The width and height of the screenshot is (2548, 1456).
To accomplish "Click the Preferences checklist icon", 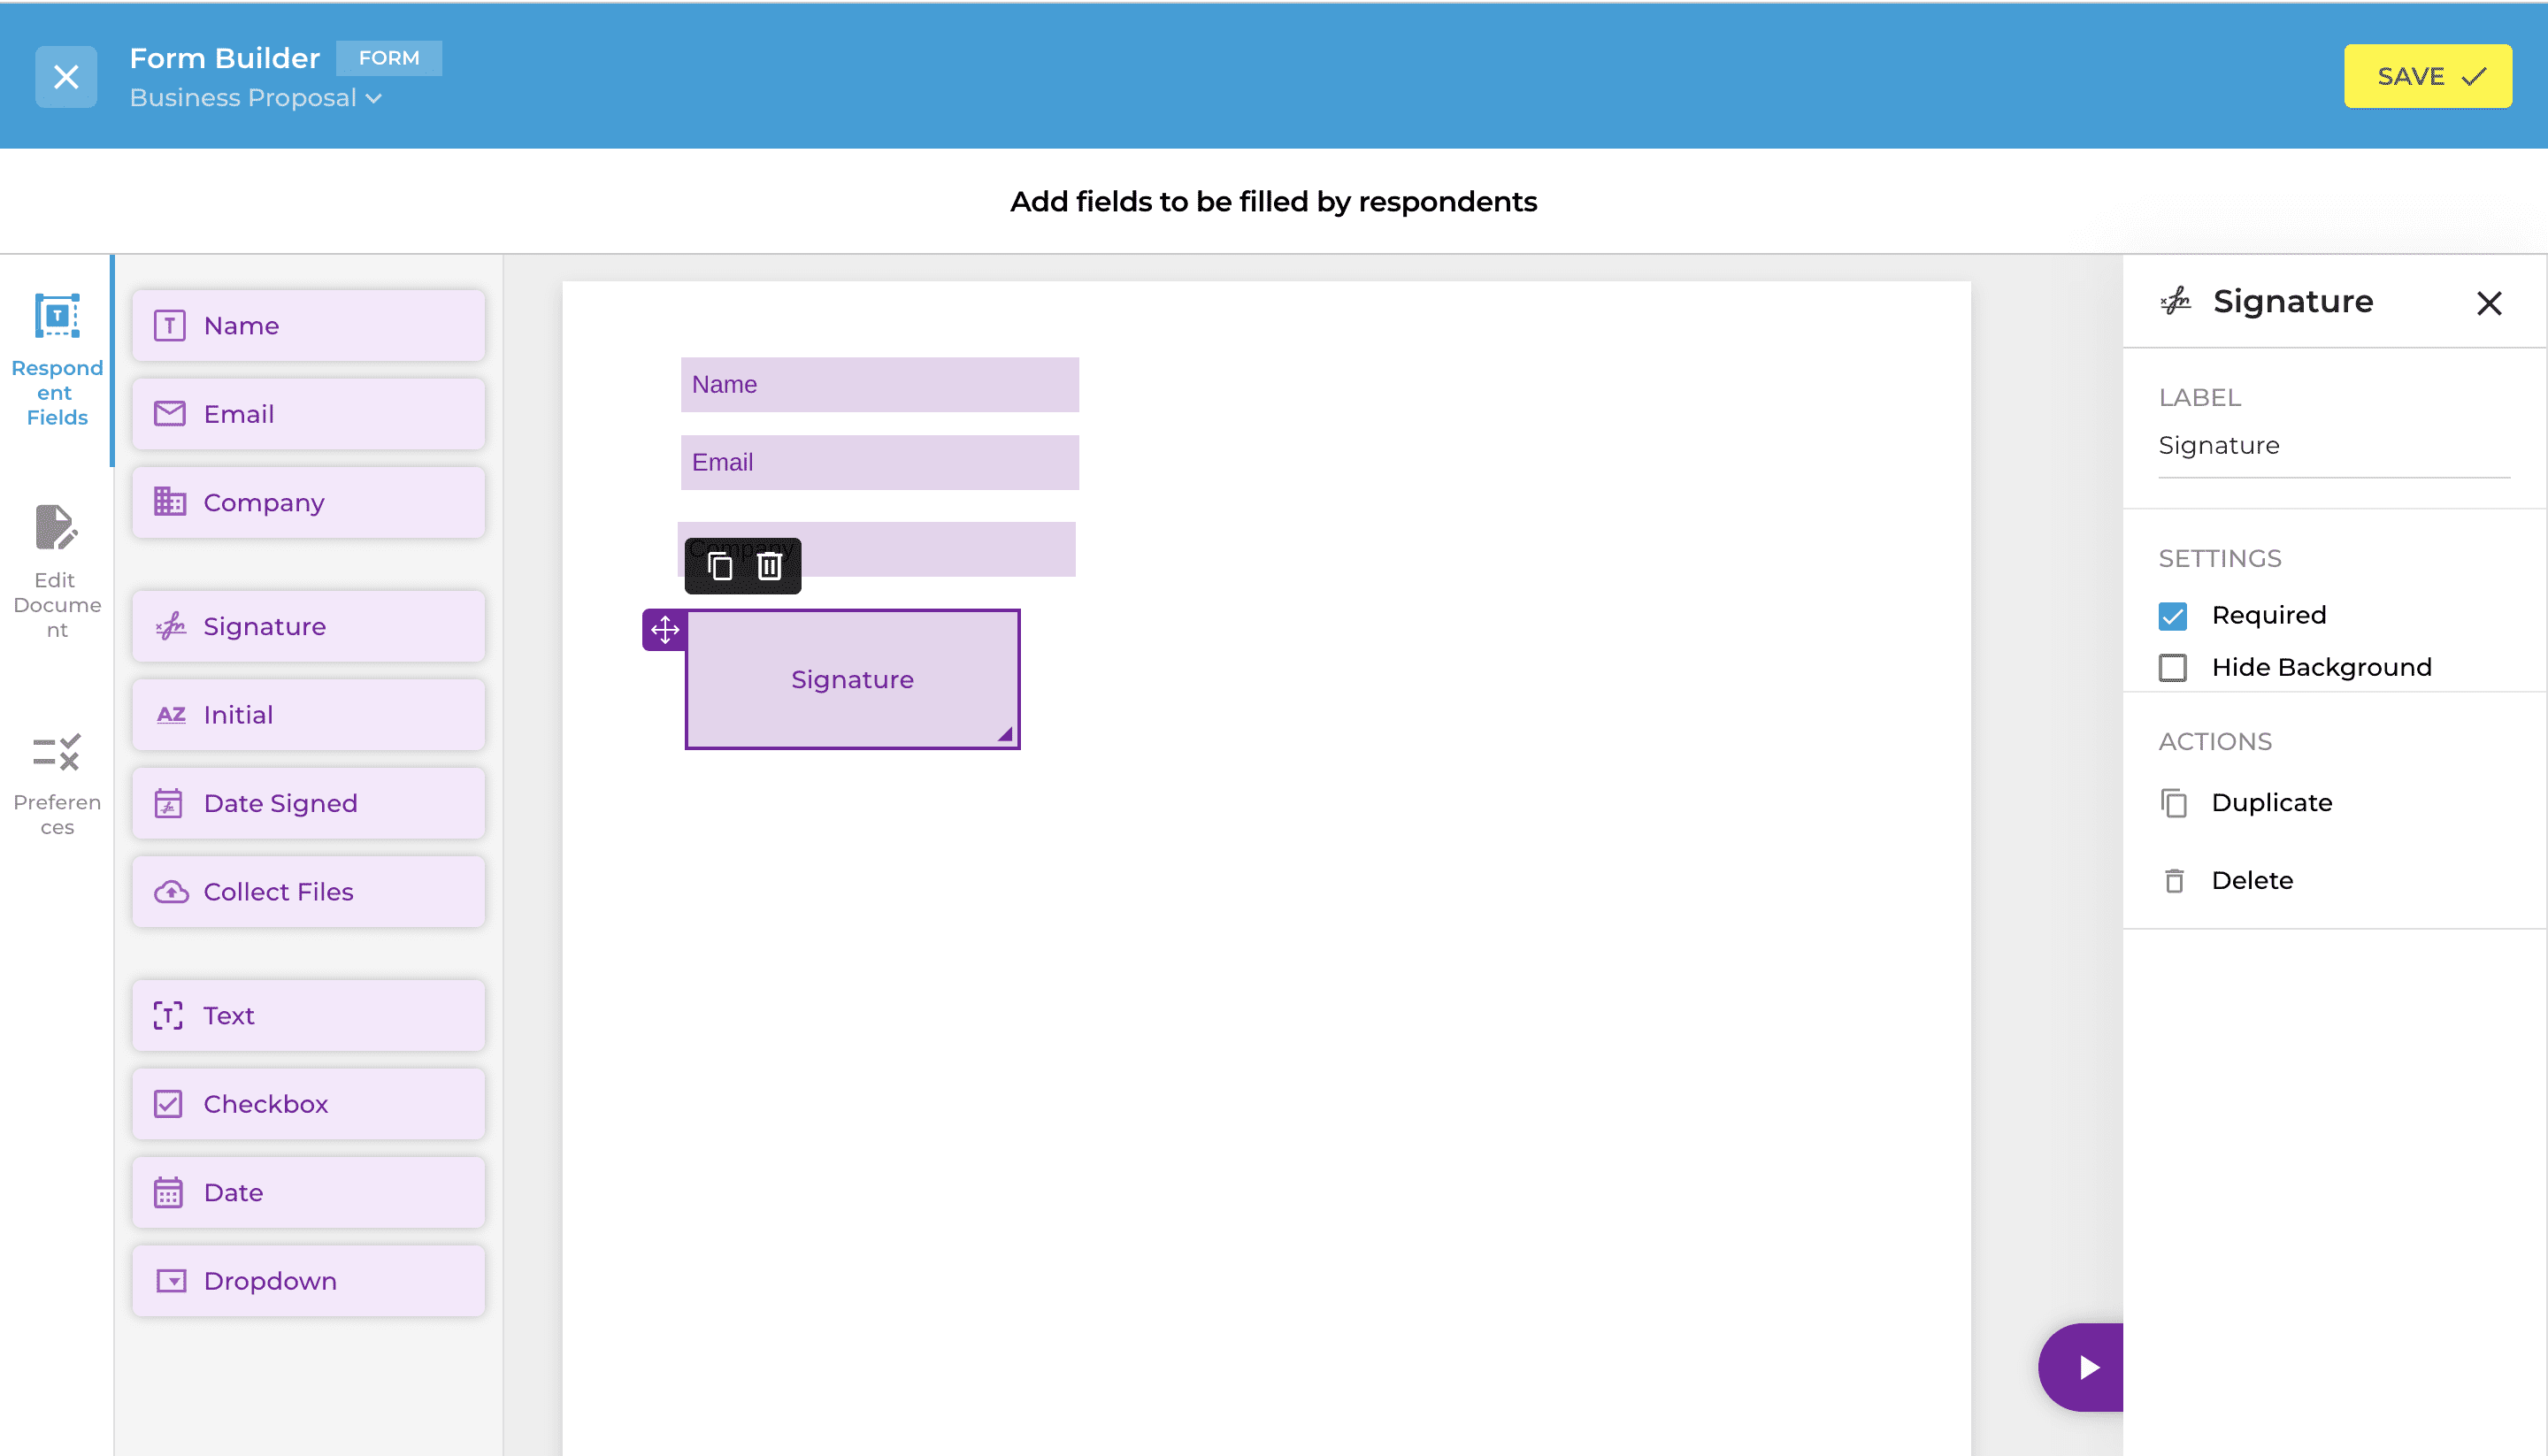I will pos(56,752).
